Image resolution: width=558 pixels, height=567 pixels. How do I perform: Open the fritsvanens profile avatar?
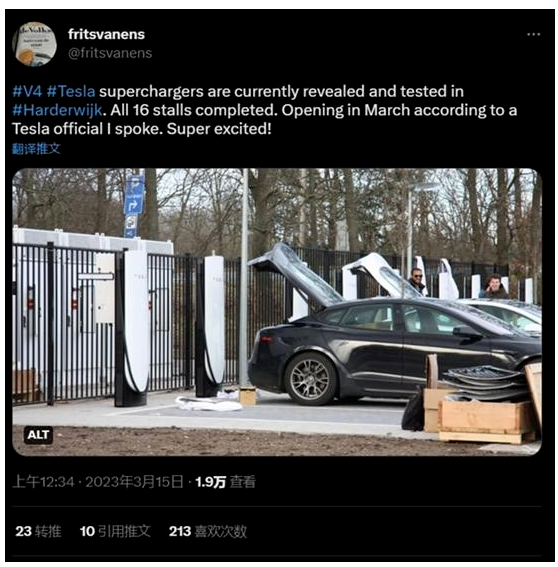tap(34, 44)
